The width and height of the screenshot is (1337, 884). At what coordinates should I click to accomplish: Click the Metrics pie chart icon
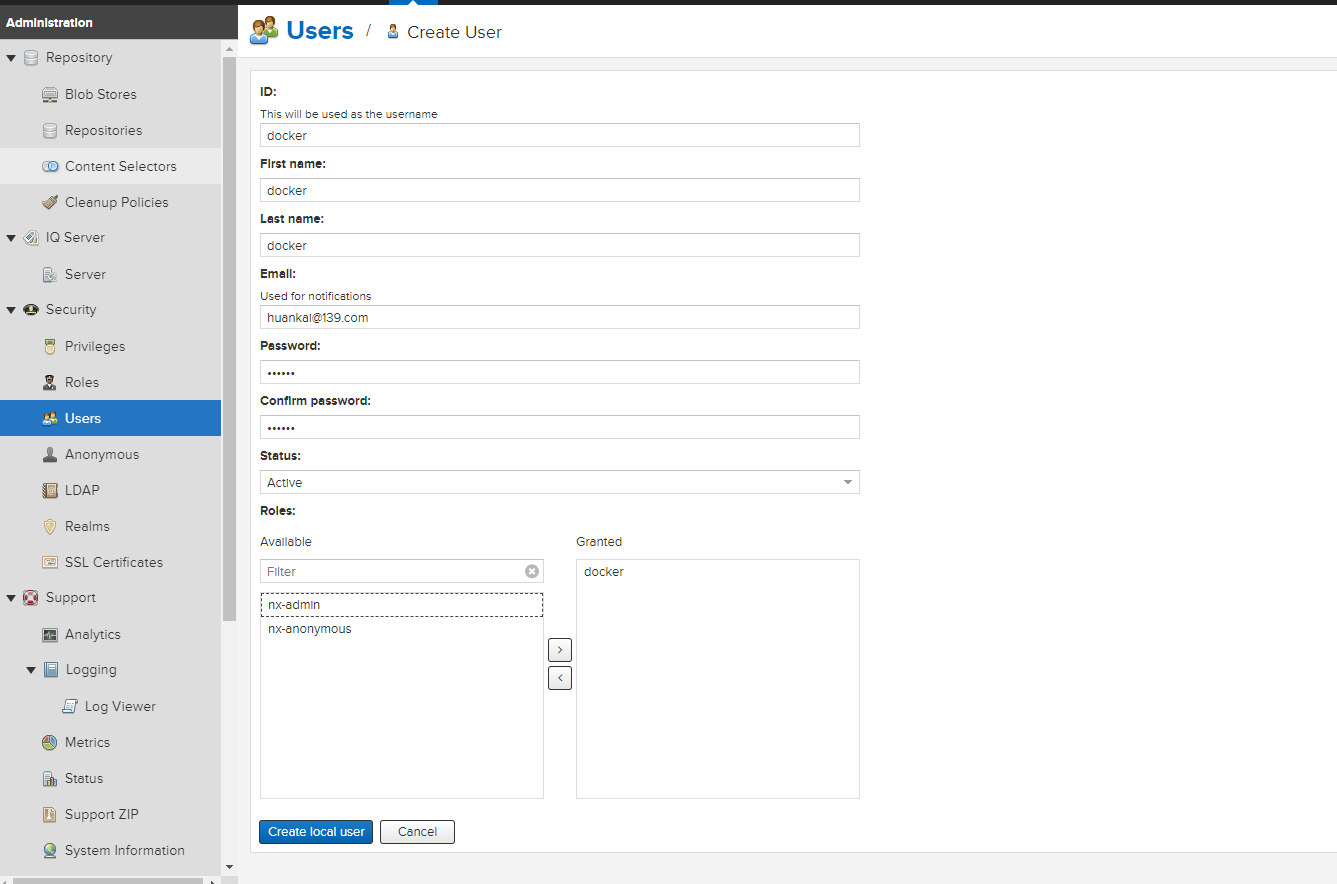click(50, 742)
